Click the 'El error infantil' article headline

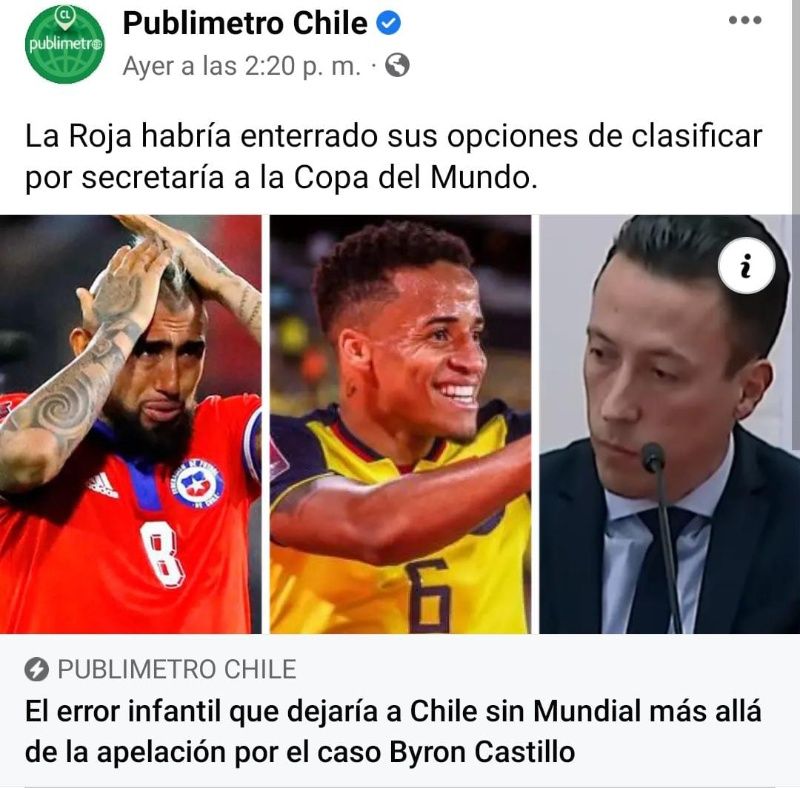tap(393, 731)
